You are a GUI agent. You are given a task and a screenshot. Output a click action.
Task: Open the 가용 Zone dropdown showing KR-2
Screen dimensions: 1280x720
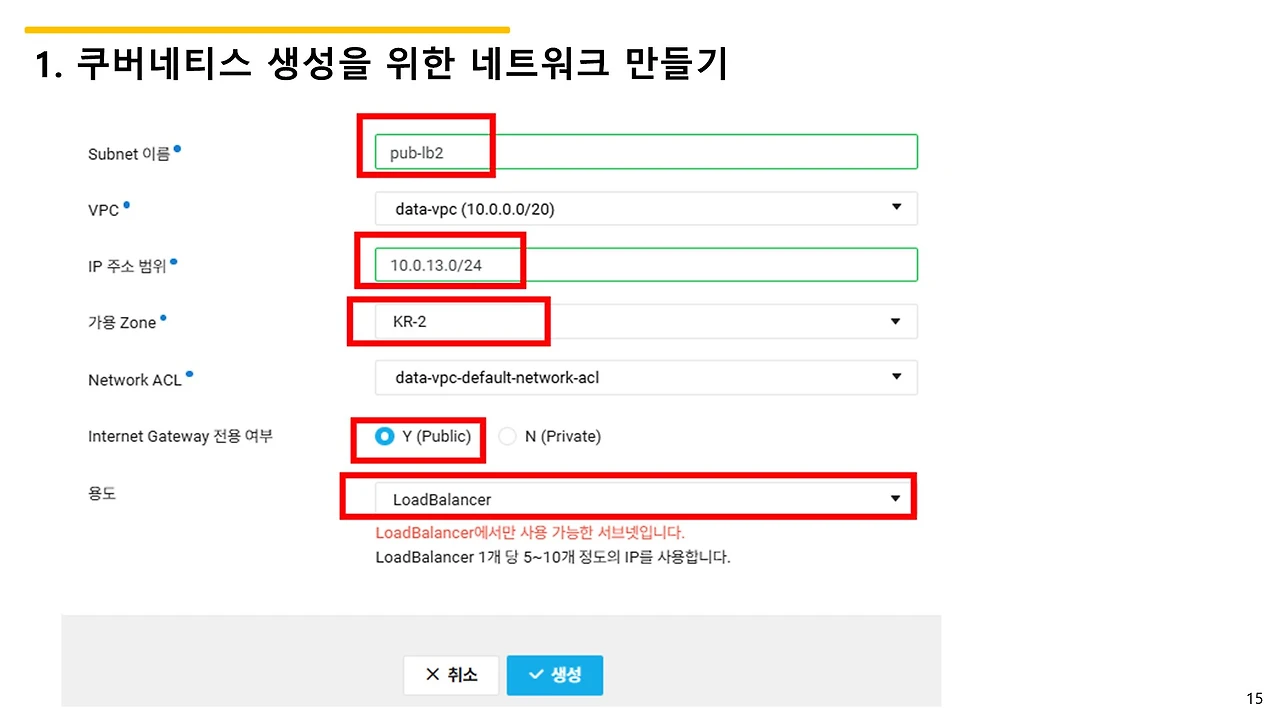pos(646,321)
